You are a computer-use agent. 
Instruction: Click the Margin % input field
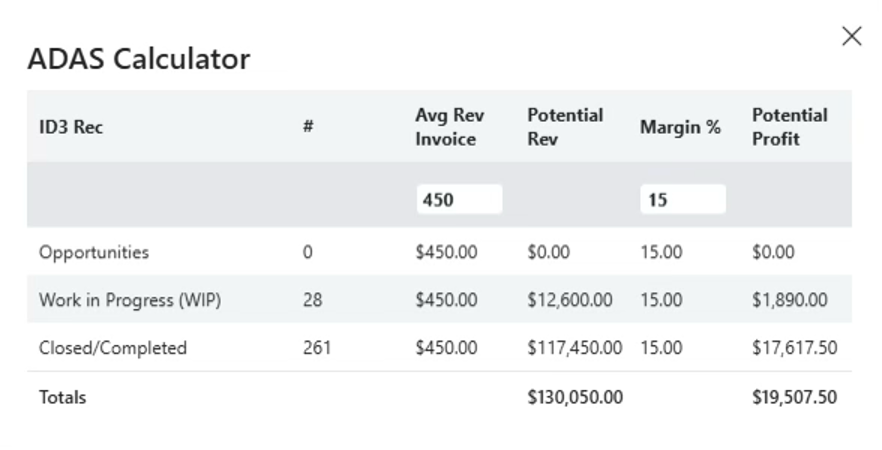click(x=683, y=199)
